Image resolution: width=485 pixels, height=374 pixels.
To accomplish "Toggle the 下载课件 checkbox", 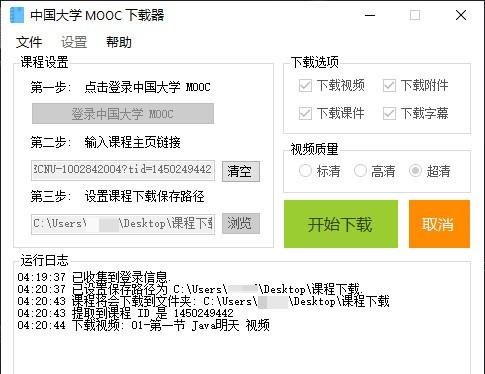I will point(305,114).
